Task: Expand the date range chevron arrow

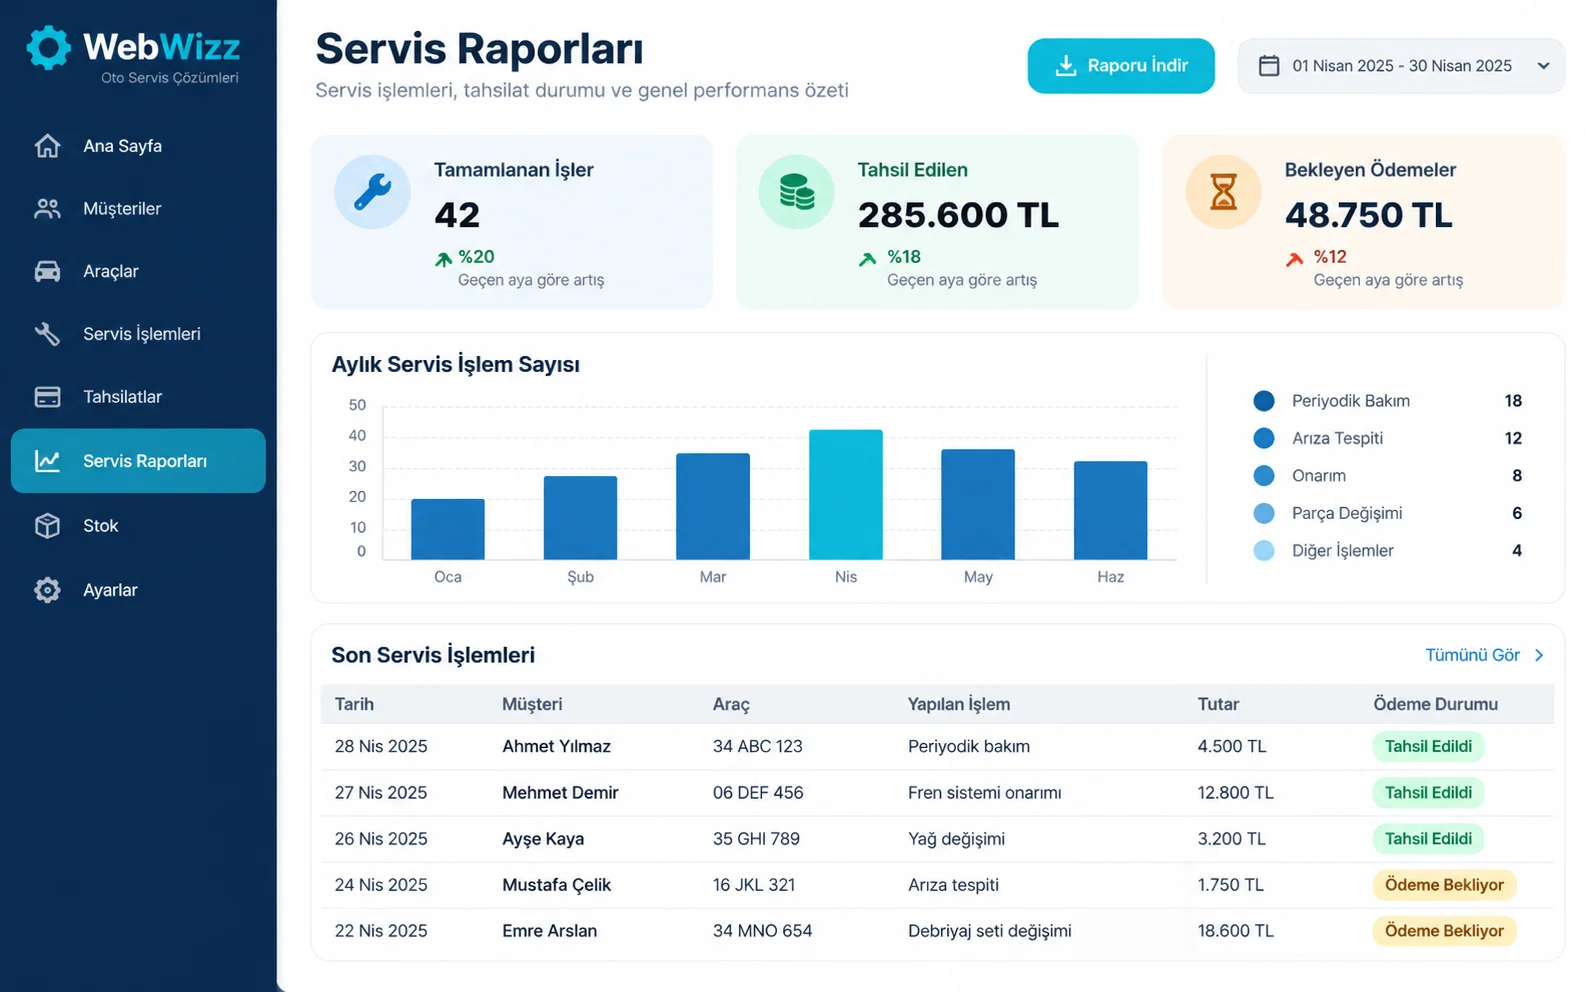Action: click(x=1543, y=66)
